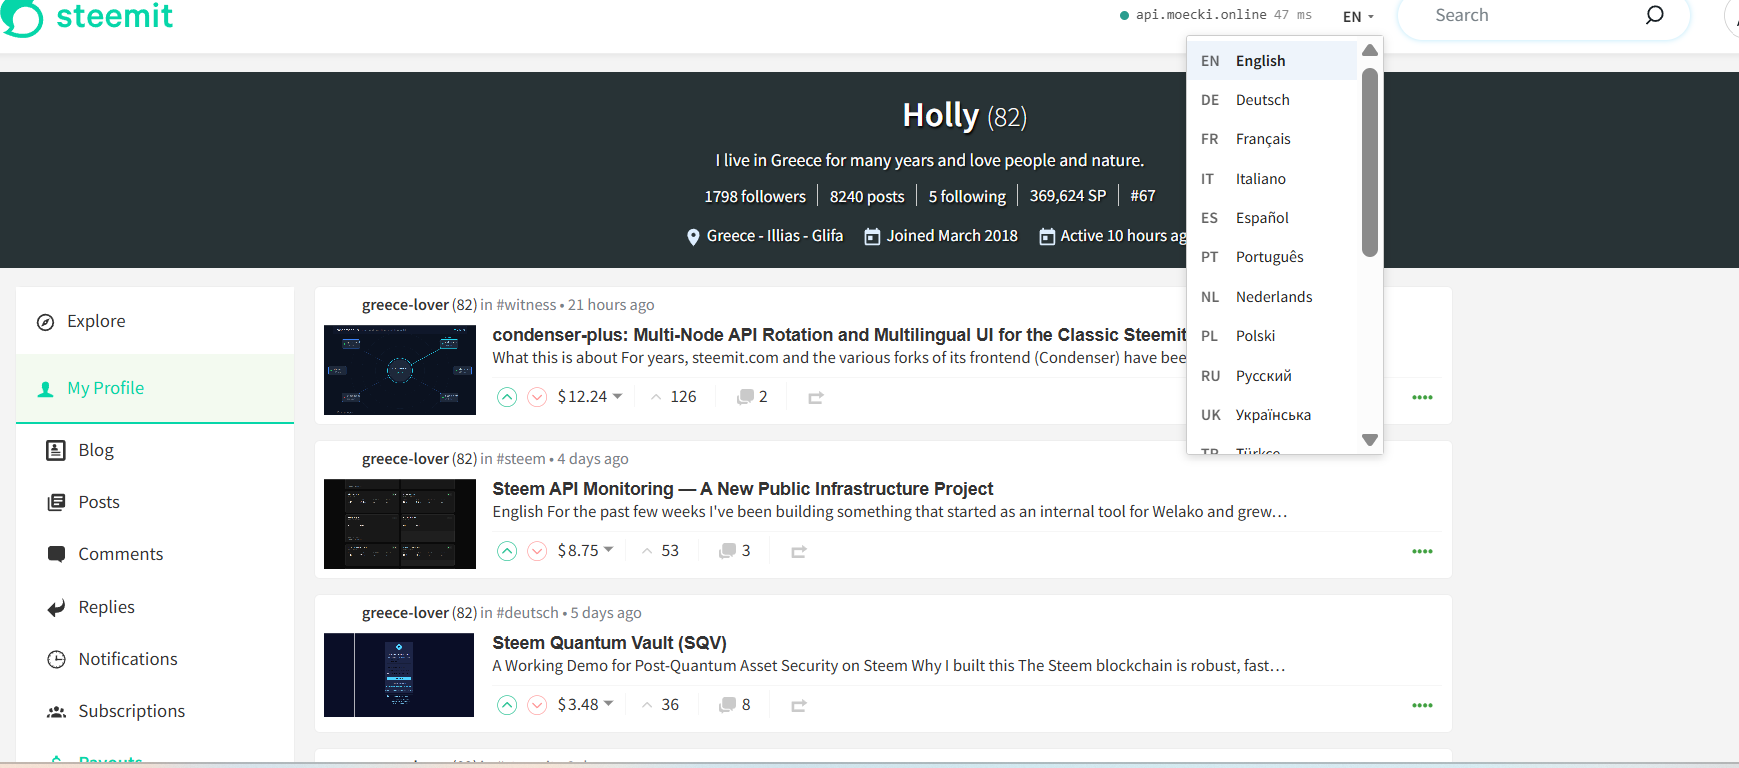Click the 8240 posts stat
The width and height of the screenshot is (1739, 768).
867,197
